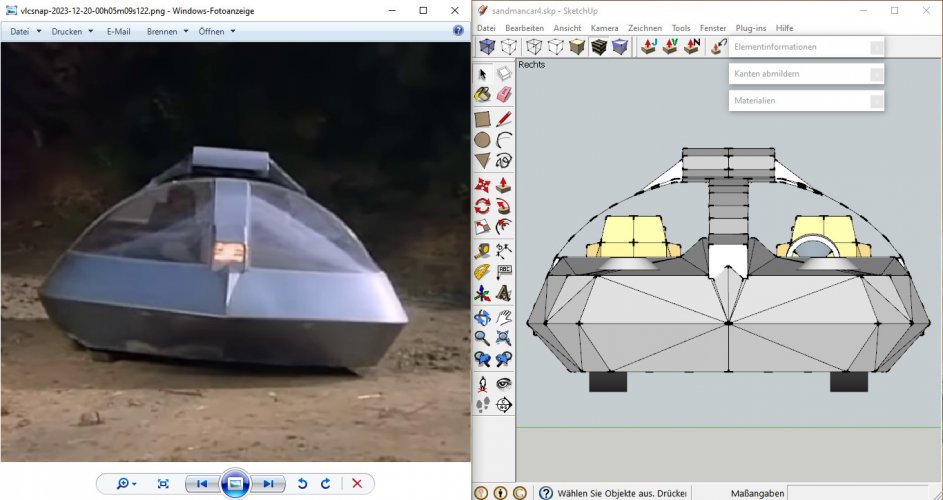Viewport: 943px width, 500px height.
Task: Choose the Rotate tool
Action: tap(482, 206)
